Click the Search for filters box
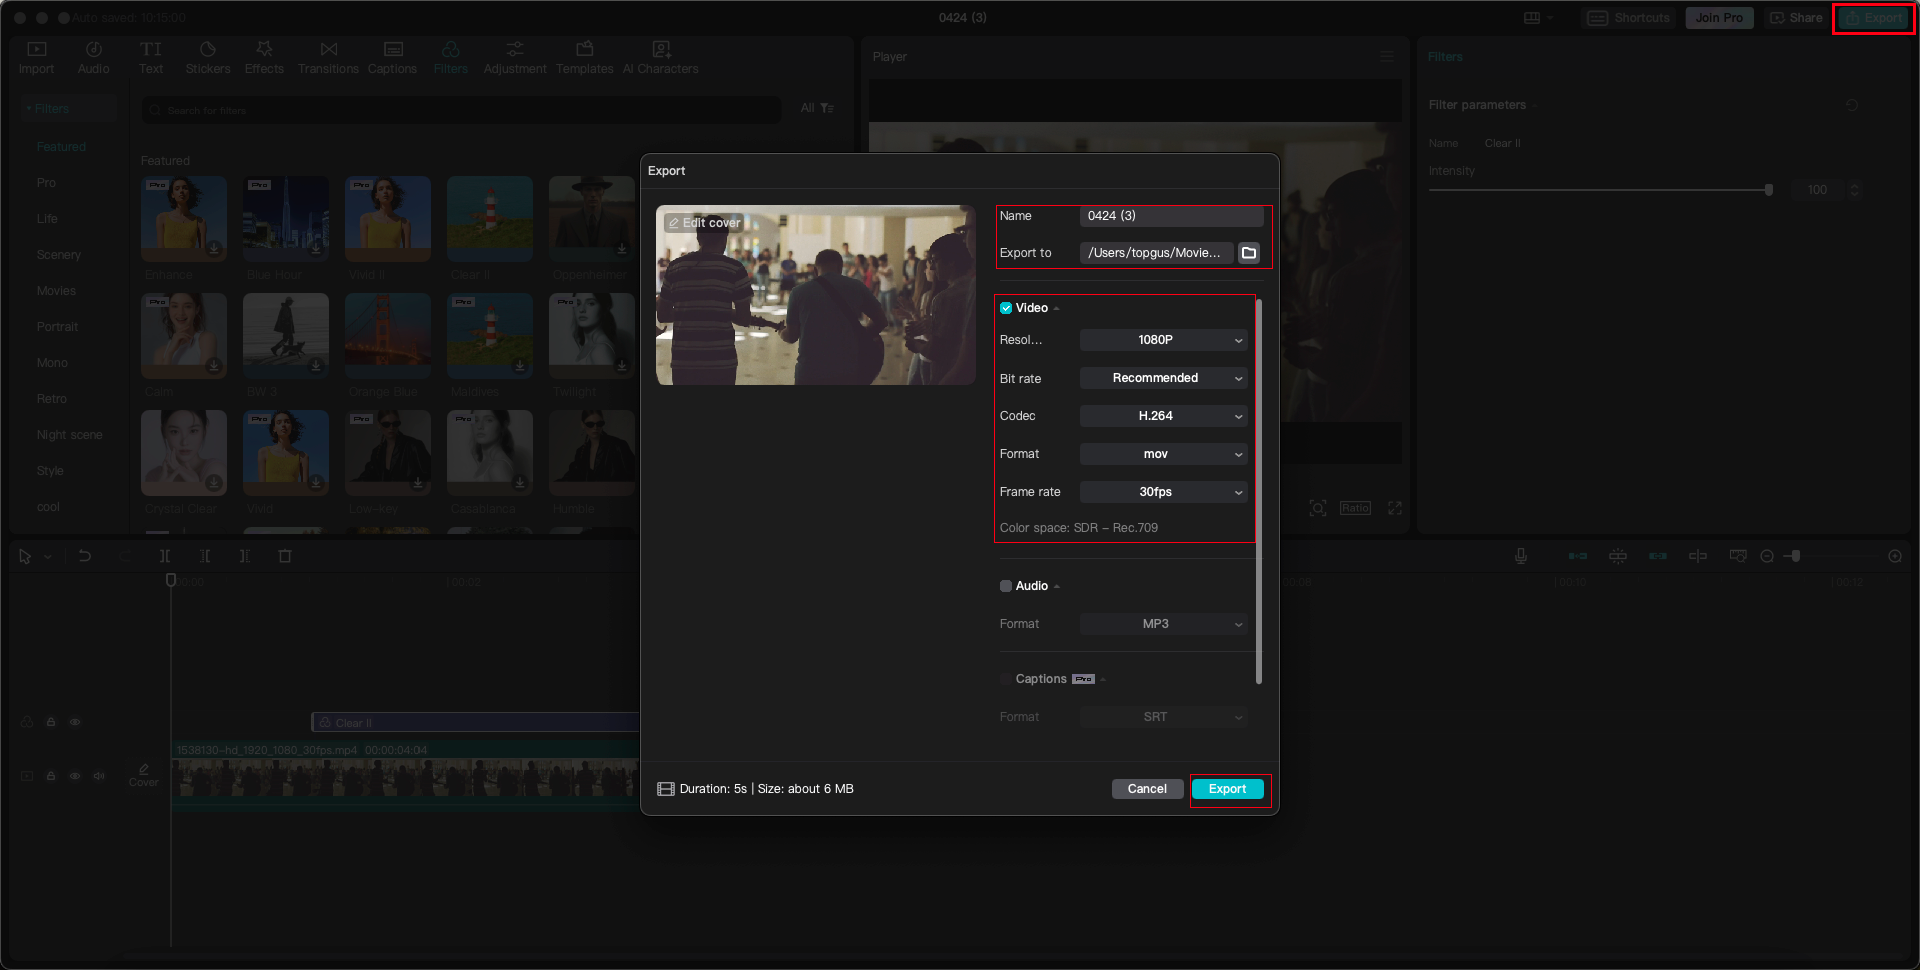This screenshot has width=1920, height=970. point(461,110)
